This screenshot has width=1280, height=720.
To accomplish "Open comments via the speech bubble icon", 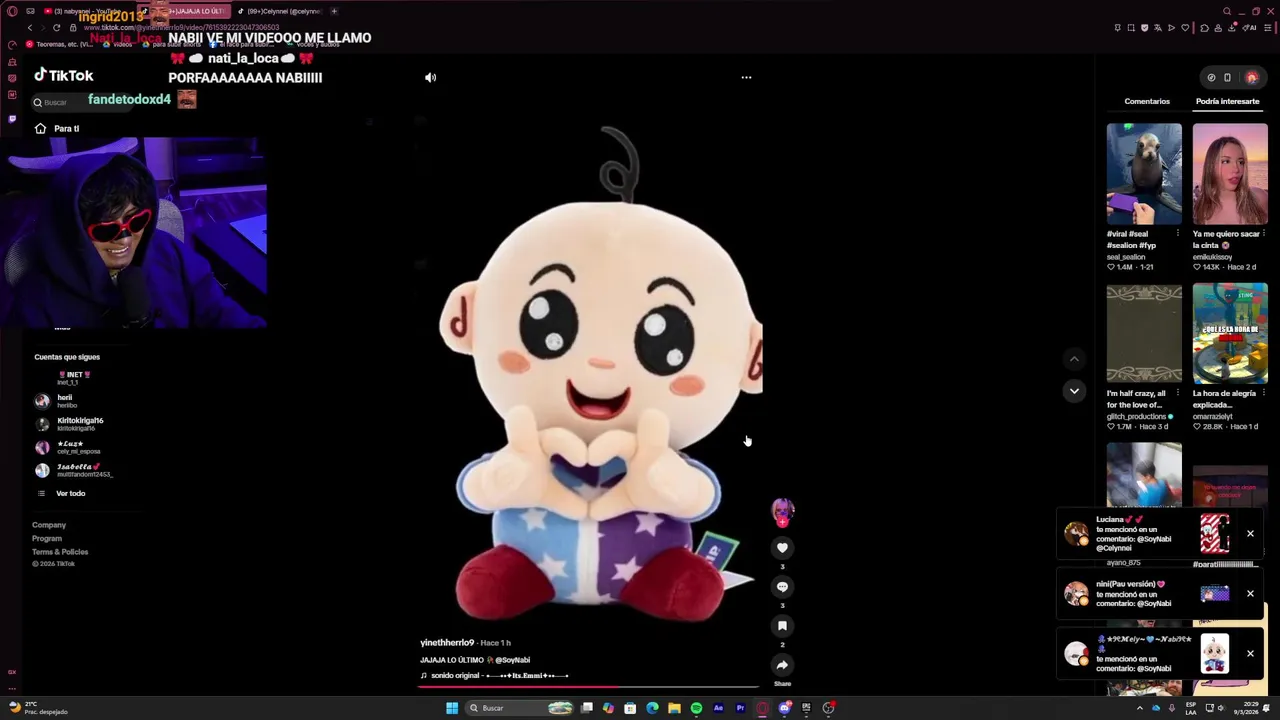I will (782, 586).
